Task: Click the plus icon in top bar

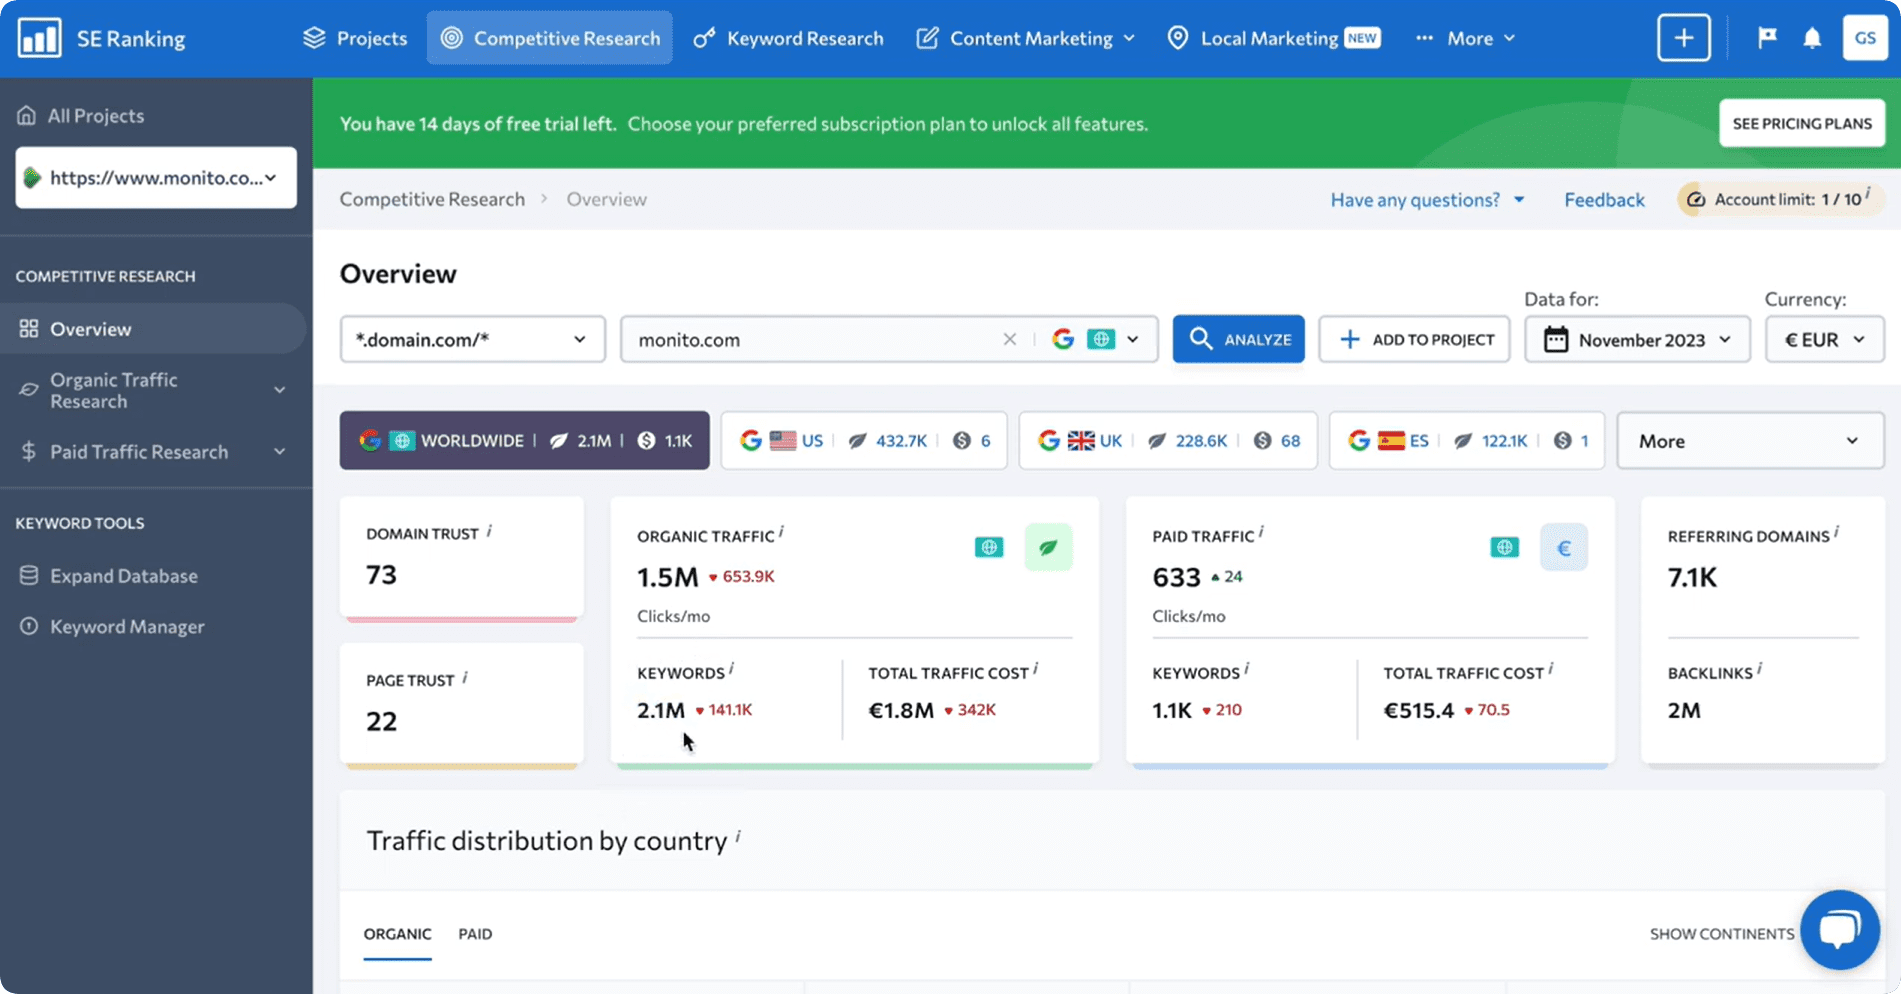Action: pyautogui.click(x=1683, y=38)
